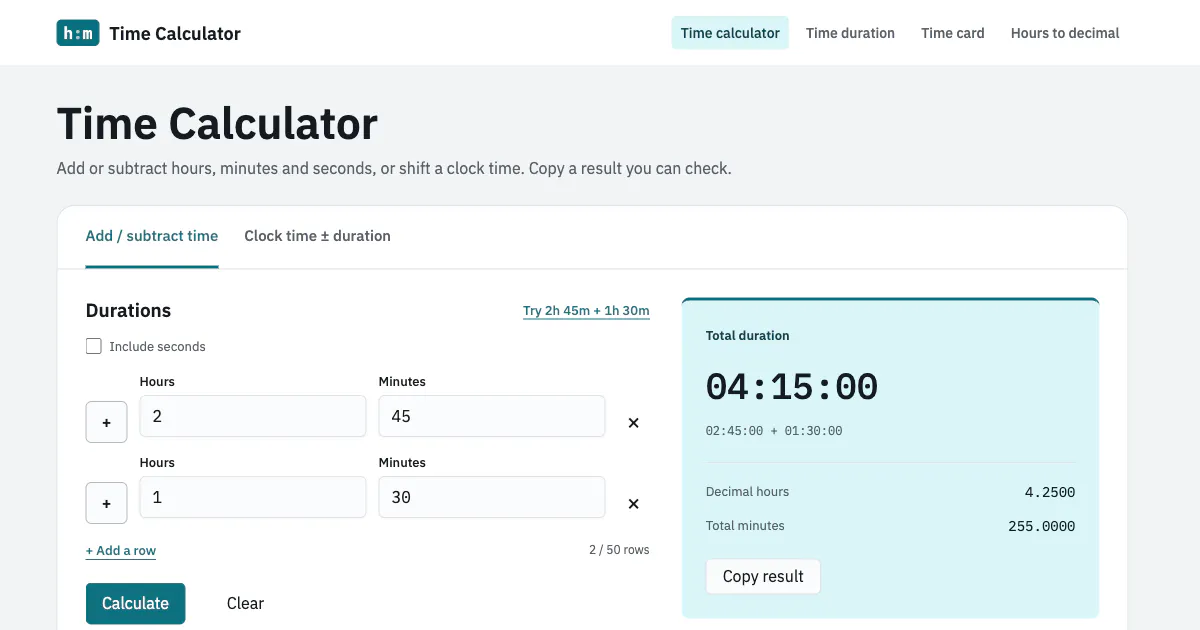Focus the Hours field containing 2
This screenshot has width=1200, height=630.
[253, 416]
